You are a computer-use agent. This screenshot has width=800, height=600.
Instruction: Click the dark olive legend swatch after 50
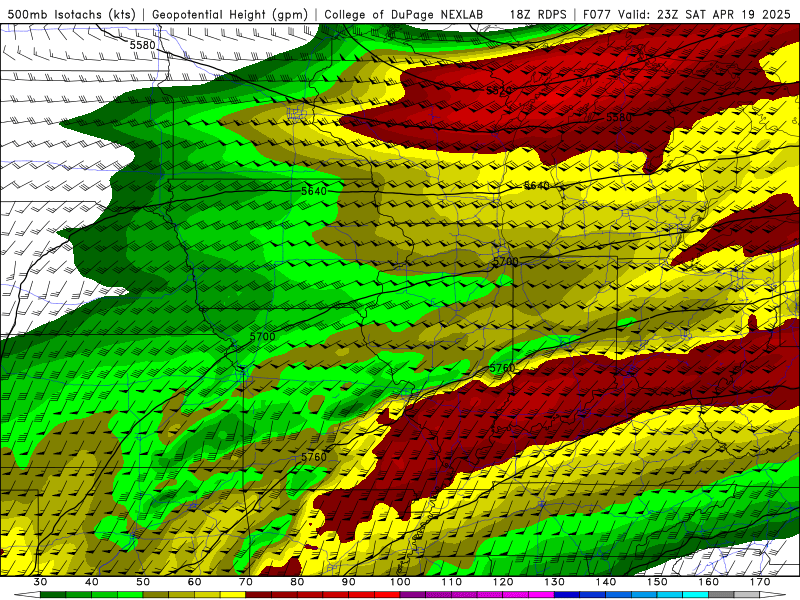[x=156, y=595]
